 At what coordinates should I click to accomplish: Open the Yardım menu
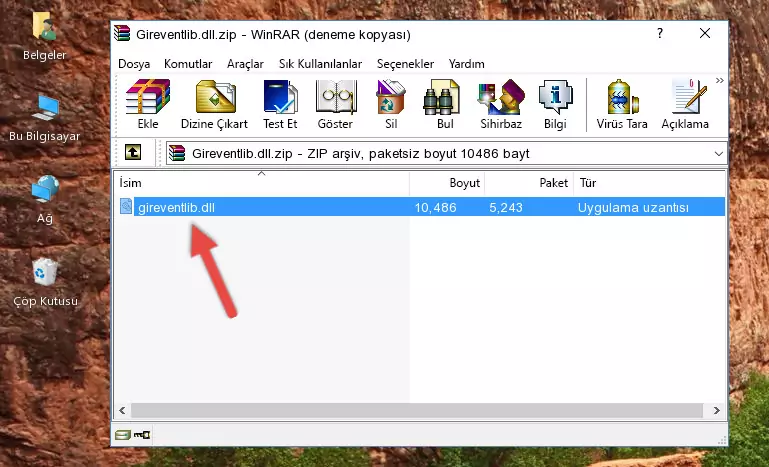pos(466,64)
